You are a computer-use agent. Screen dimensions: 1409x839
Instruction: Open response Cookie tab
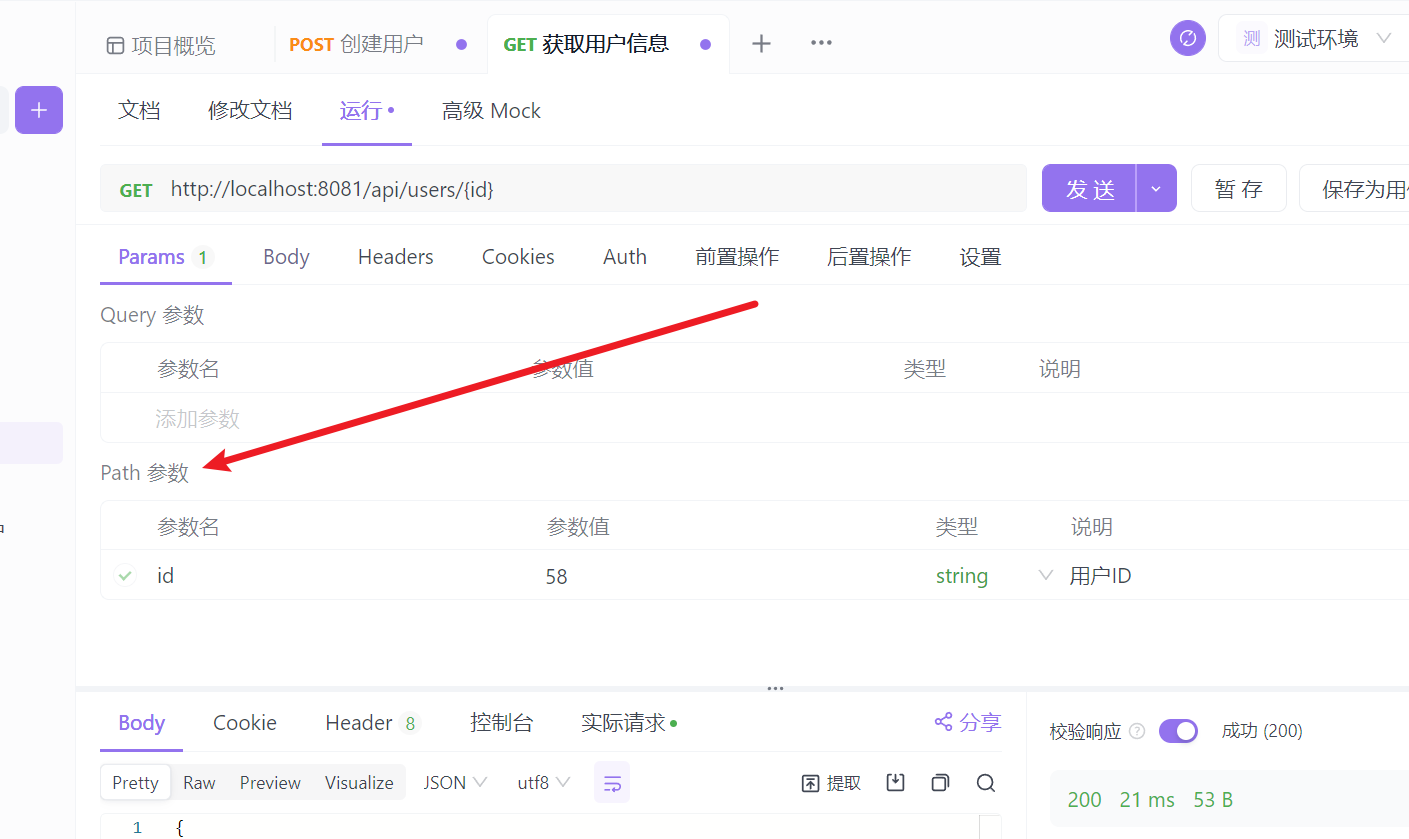[x=245, y=723]
